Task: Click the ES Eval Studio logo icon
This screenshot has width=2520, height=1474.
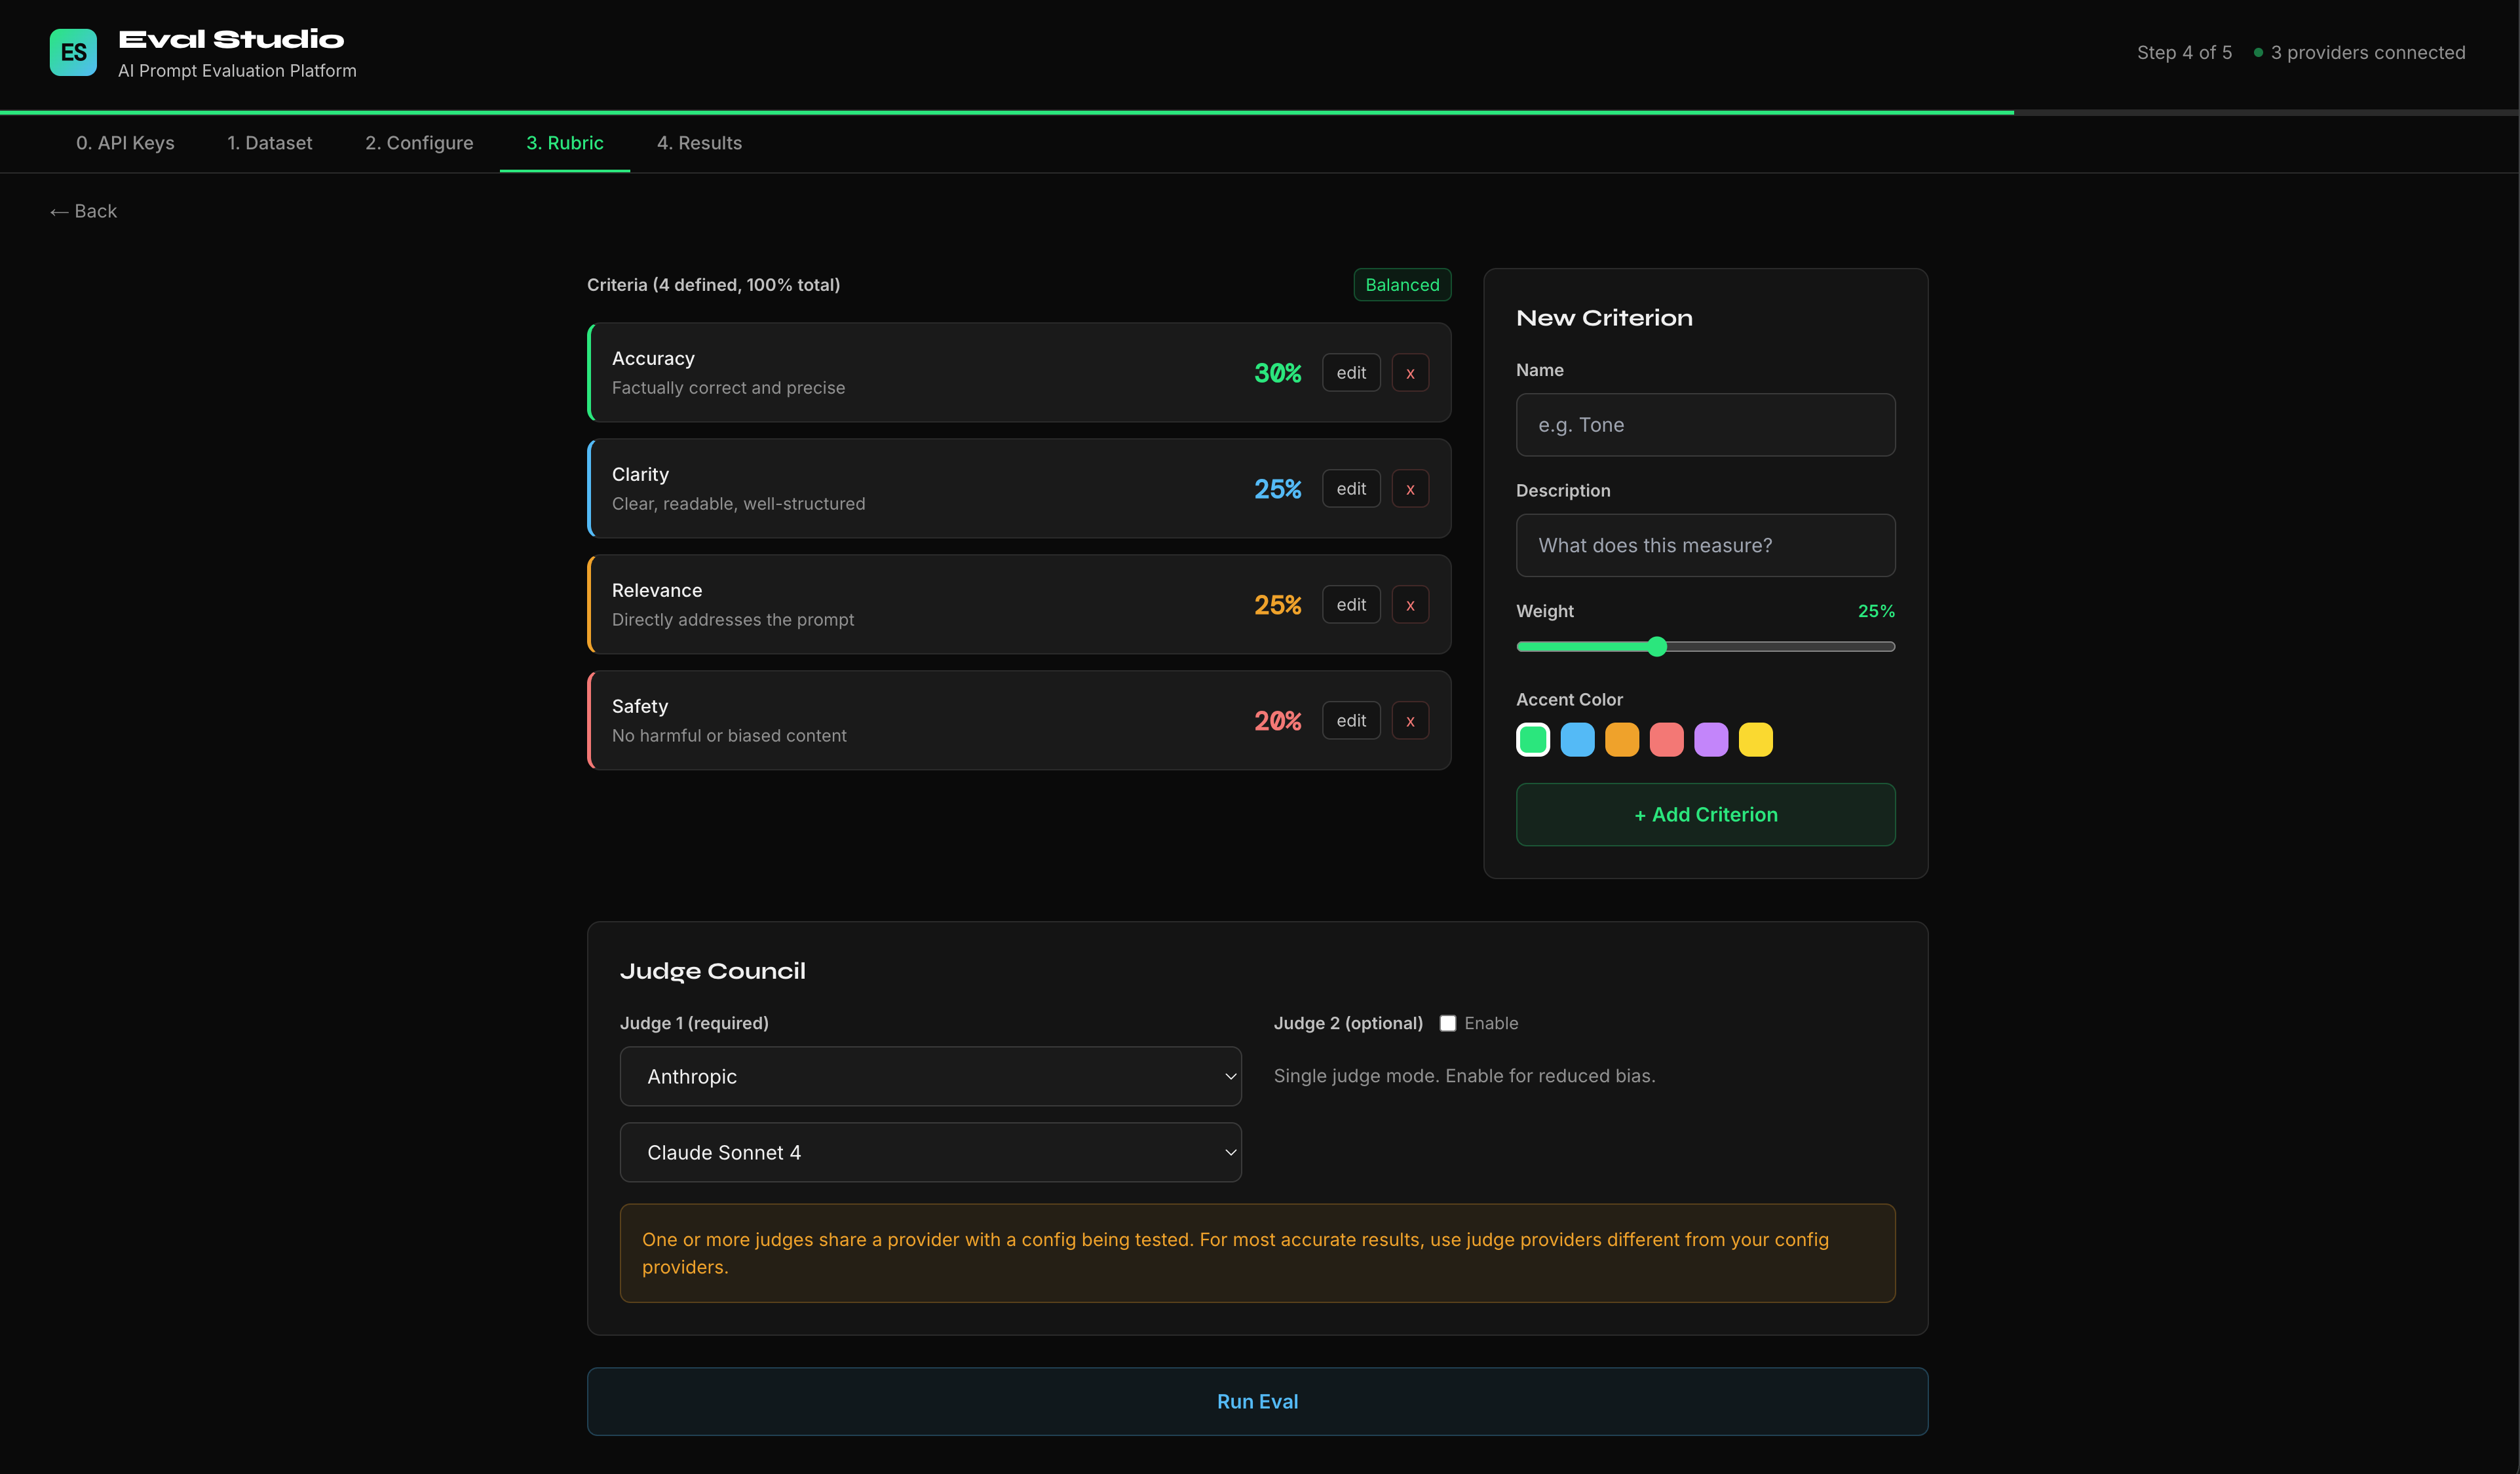Action: [73, 52]
